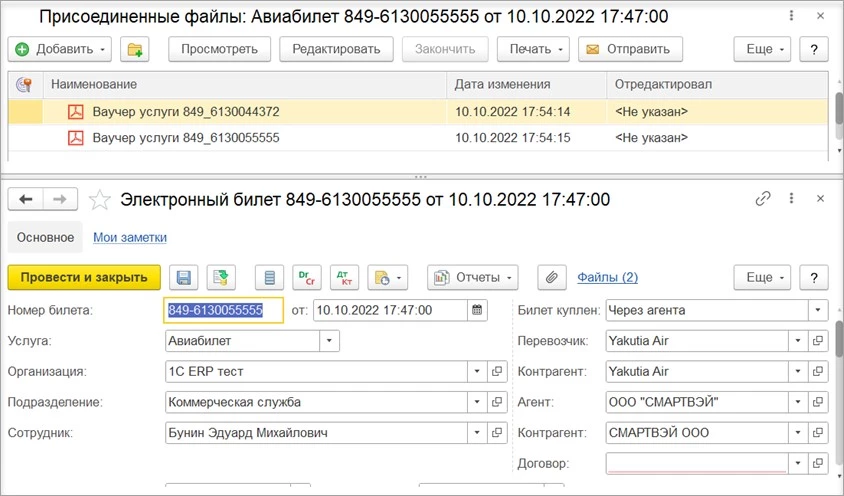
Task: Click the ticket date field 10.10.2022 17:47:00
Action: pyautogui.click(x=390, y=310)
